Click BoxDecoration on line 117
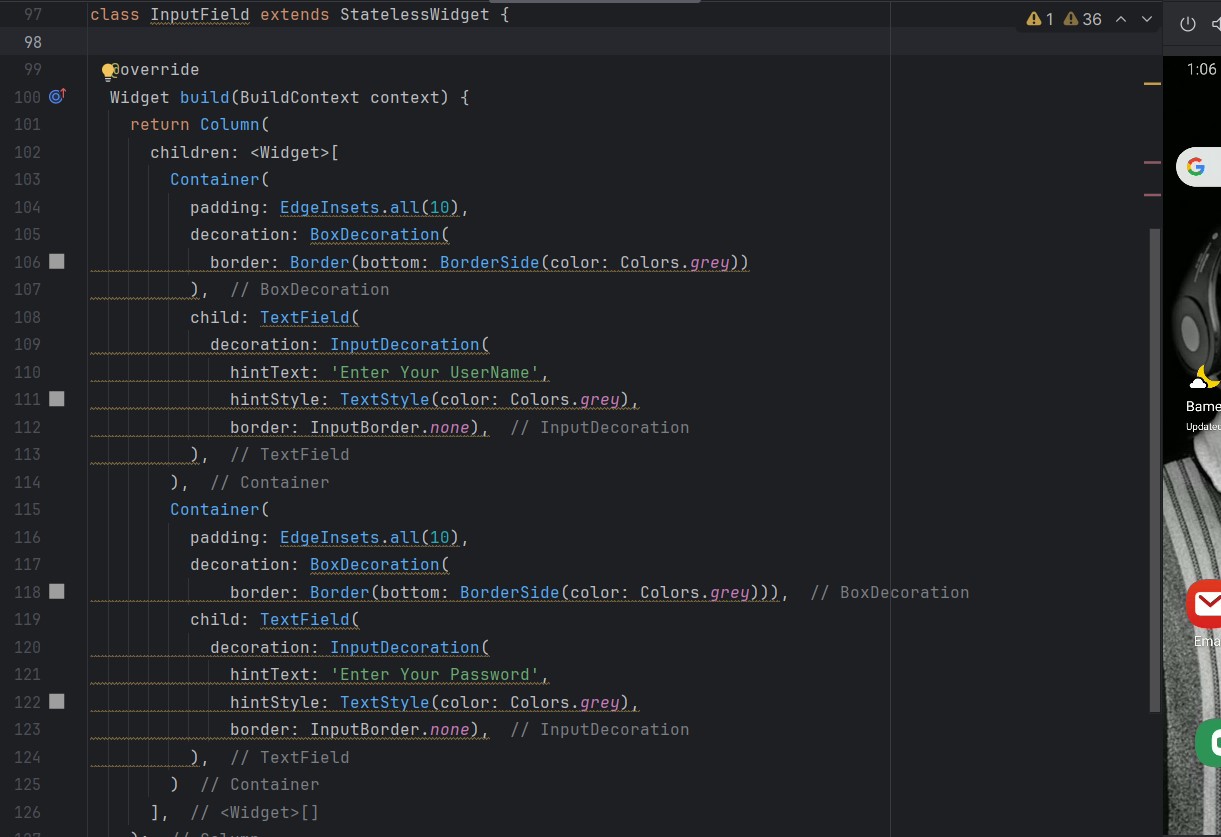 click(x=375, y=565)
